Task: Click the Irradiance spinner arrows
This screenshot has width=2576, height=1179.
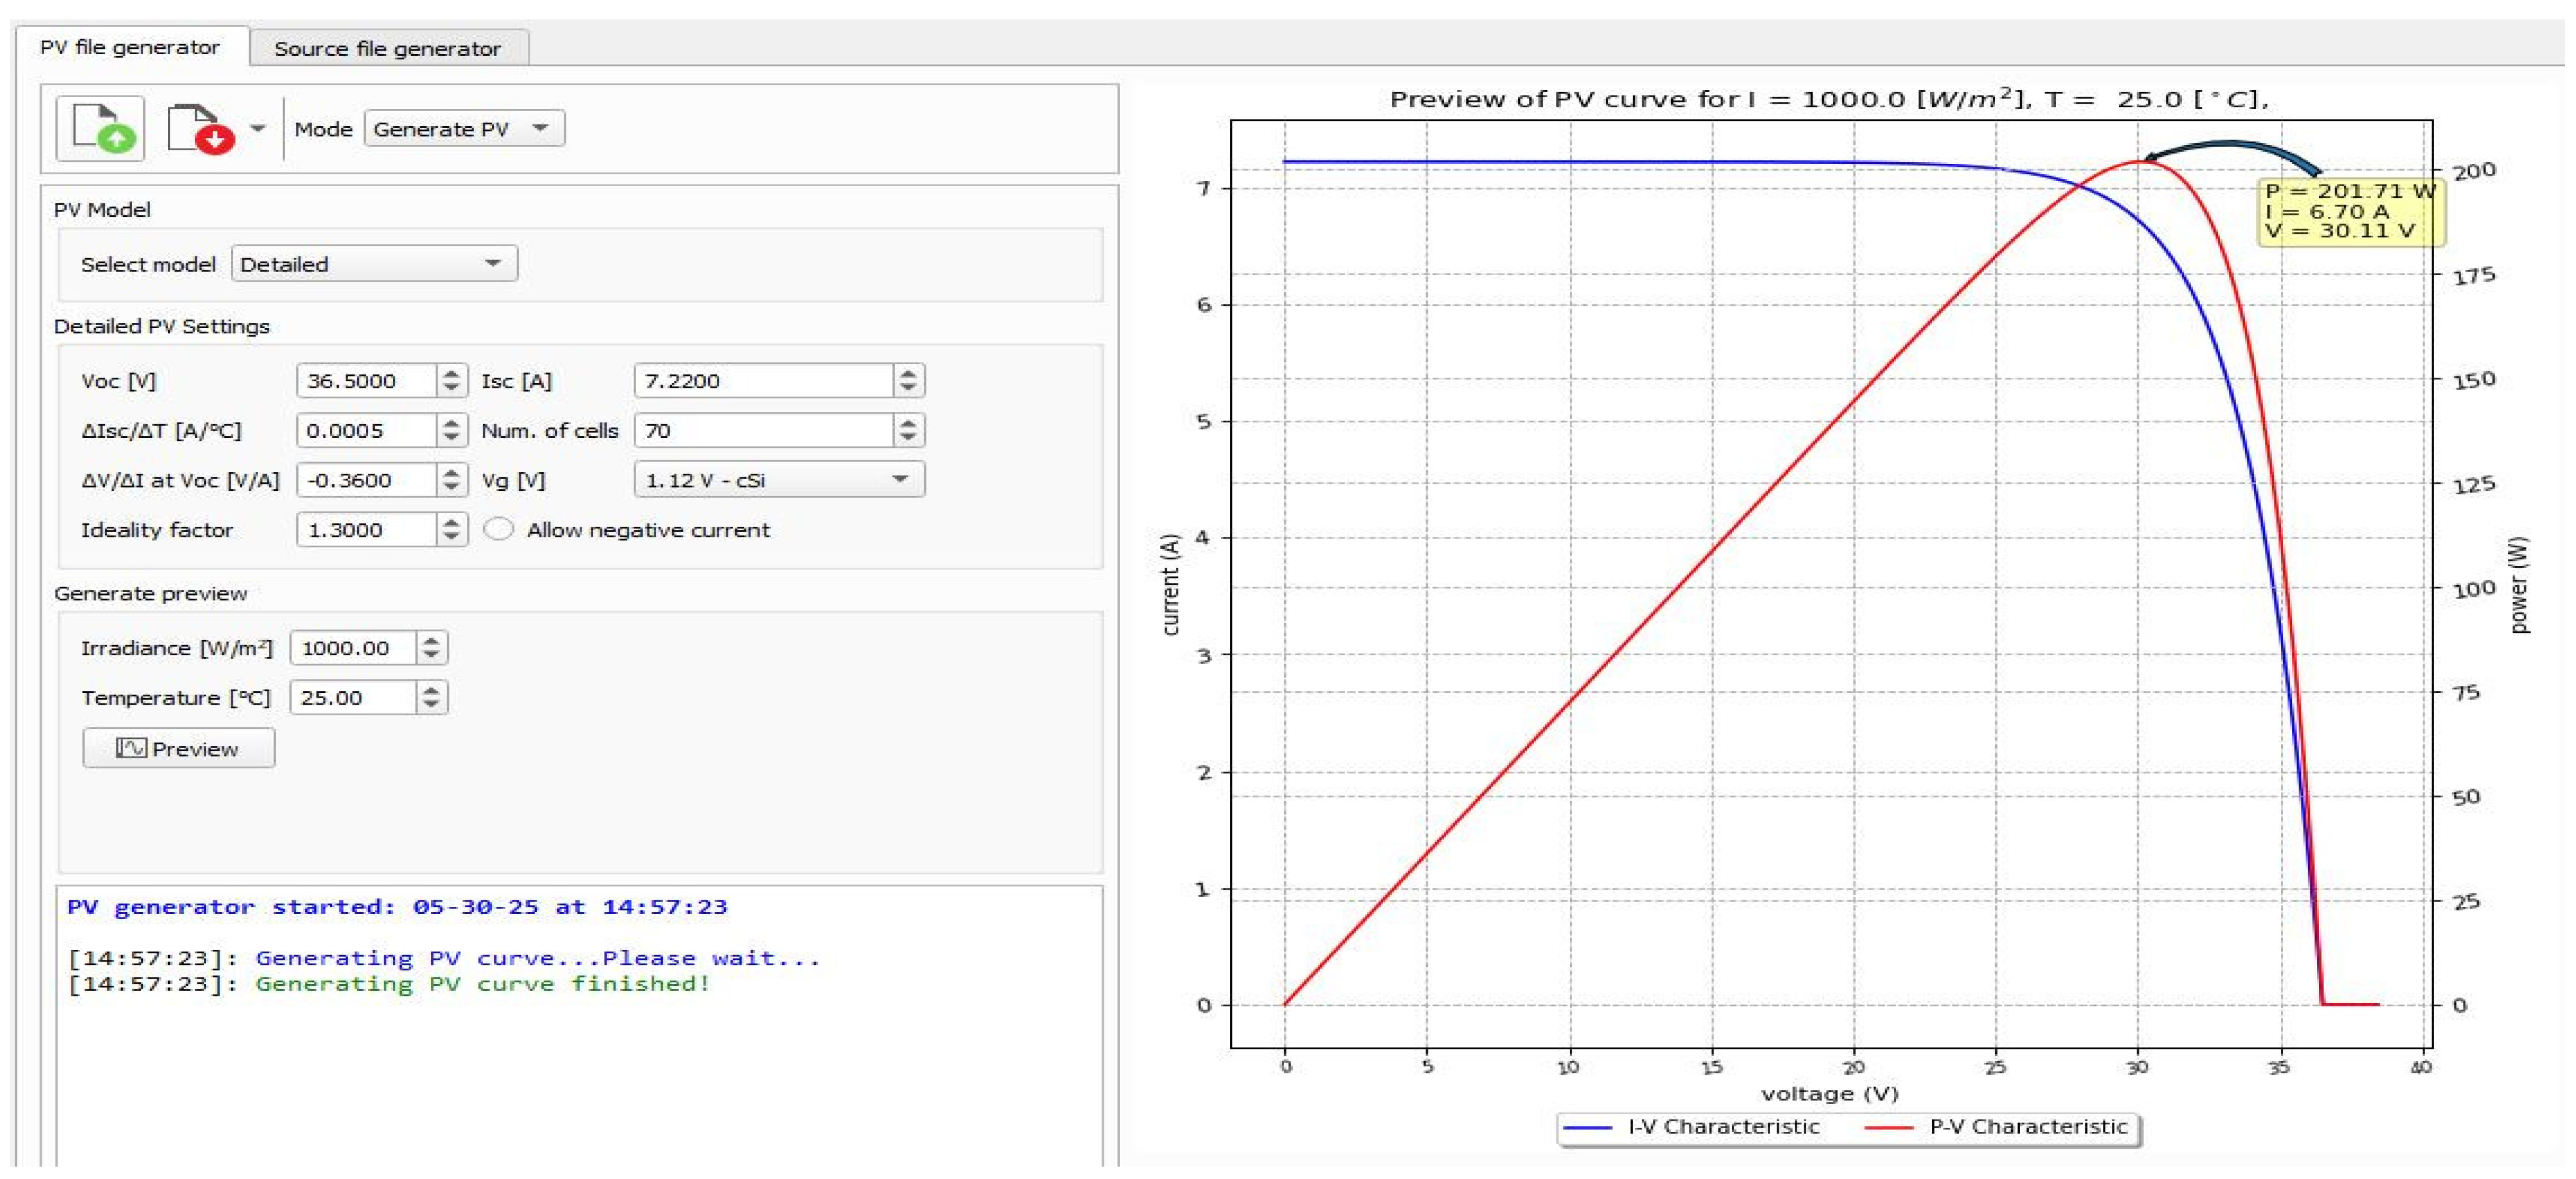Action: 431,648
